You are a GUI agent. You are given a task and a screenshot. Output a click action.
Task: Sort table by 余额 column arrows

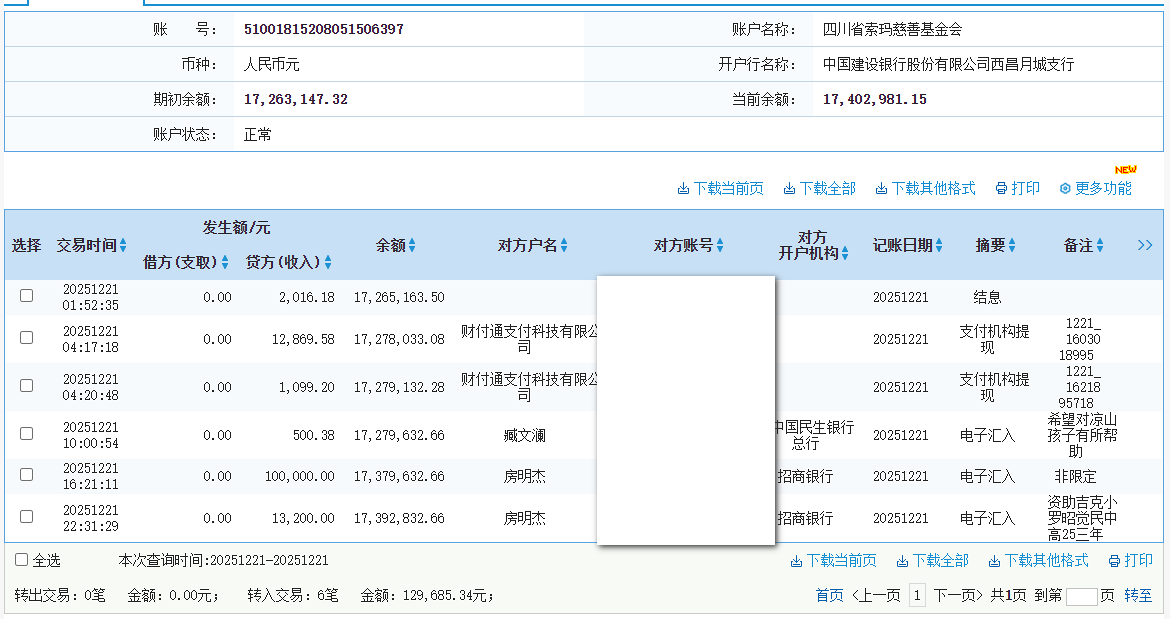(412, 246)
